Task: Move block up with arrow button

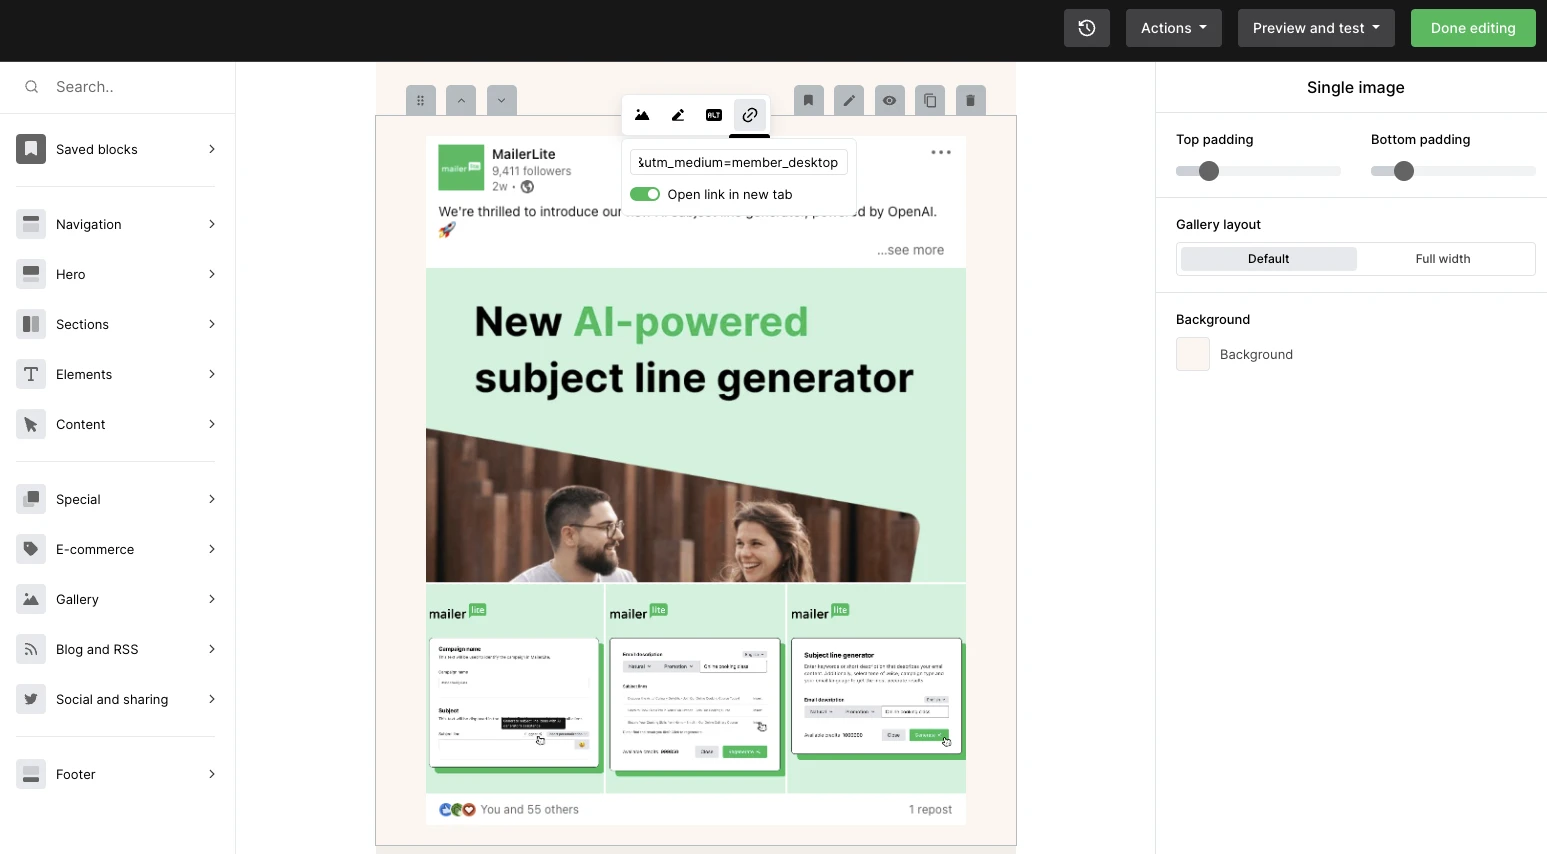Action: click(x=461, y=100)
